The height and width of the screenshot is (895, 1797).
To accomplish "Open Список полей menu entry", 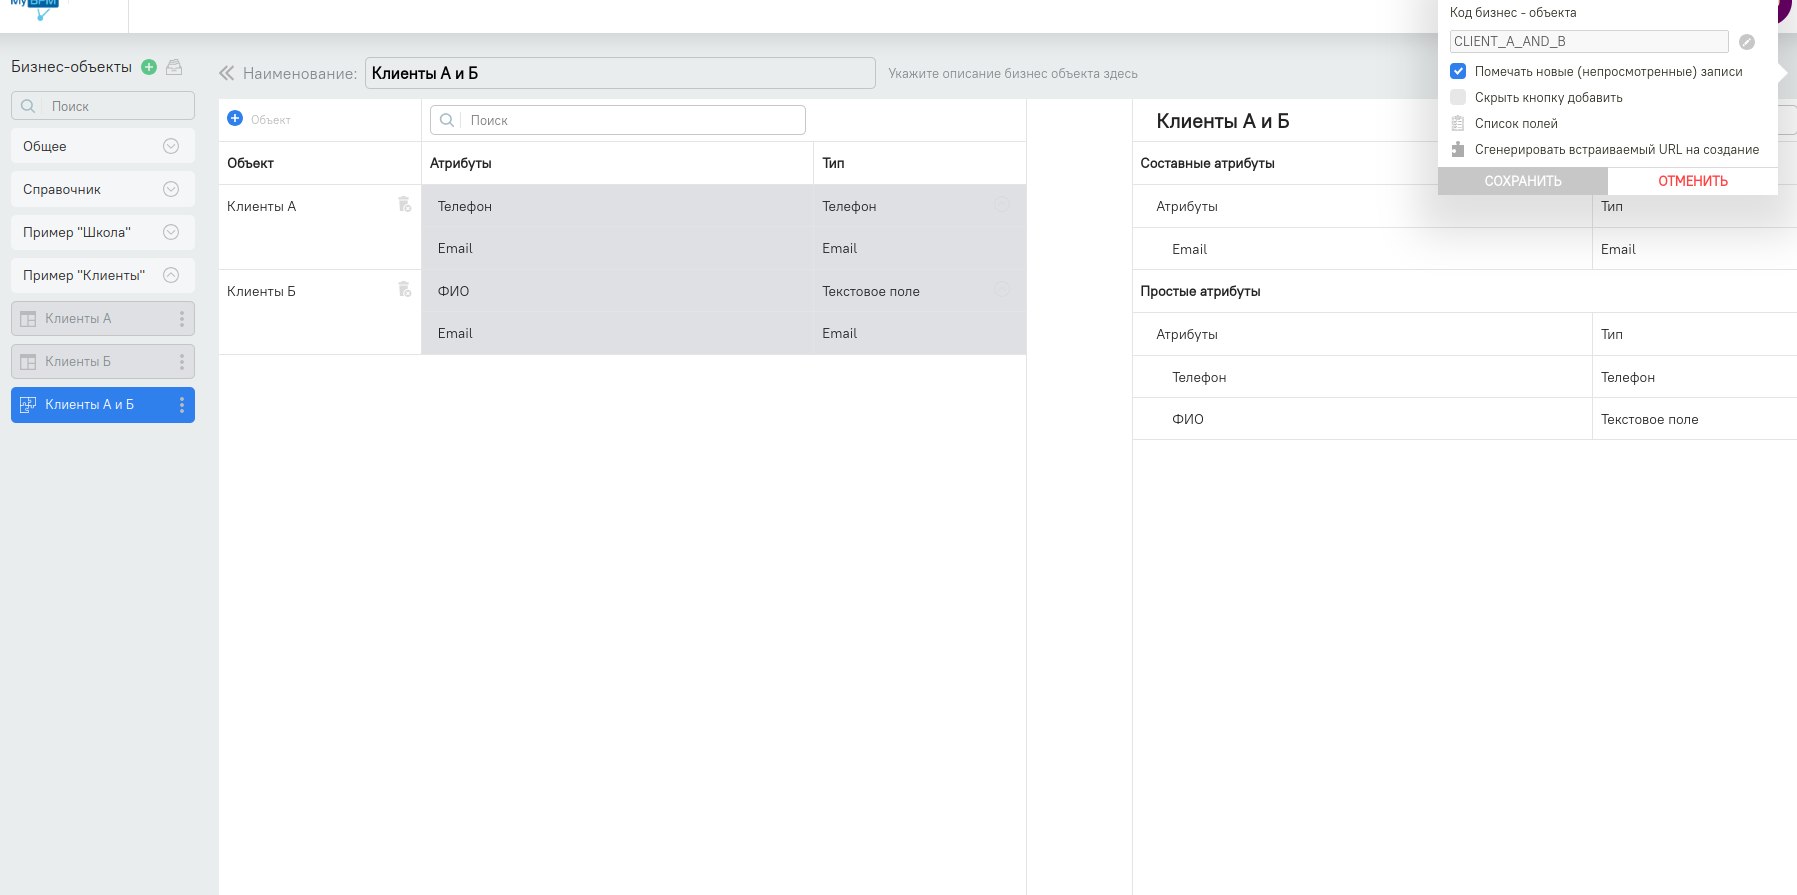I will tap(1516, 124).
